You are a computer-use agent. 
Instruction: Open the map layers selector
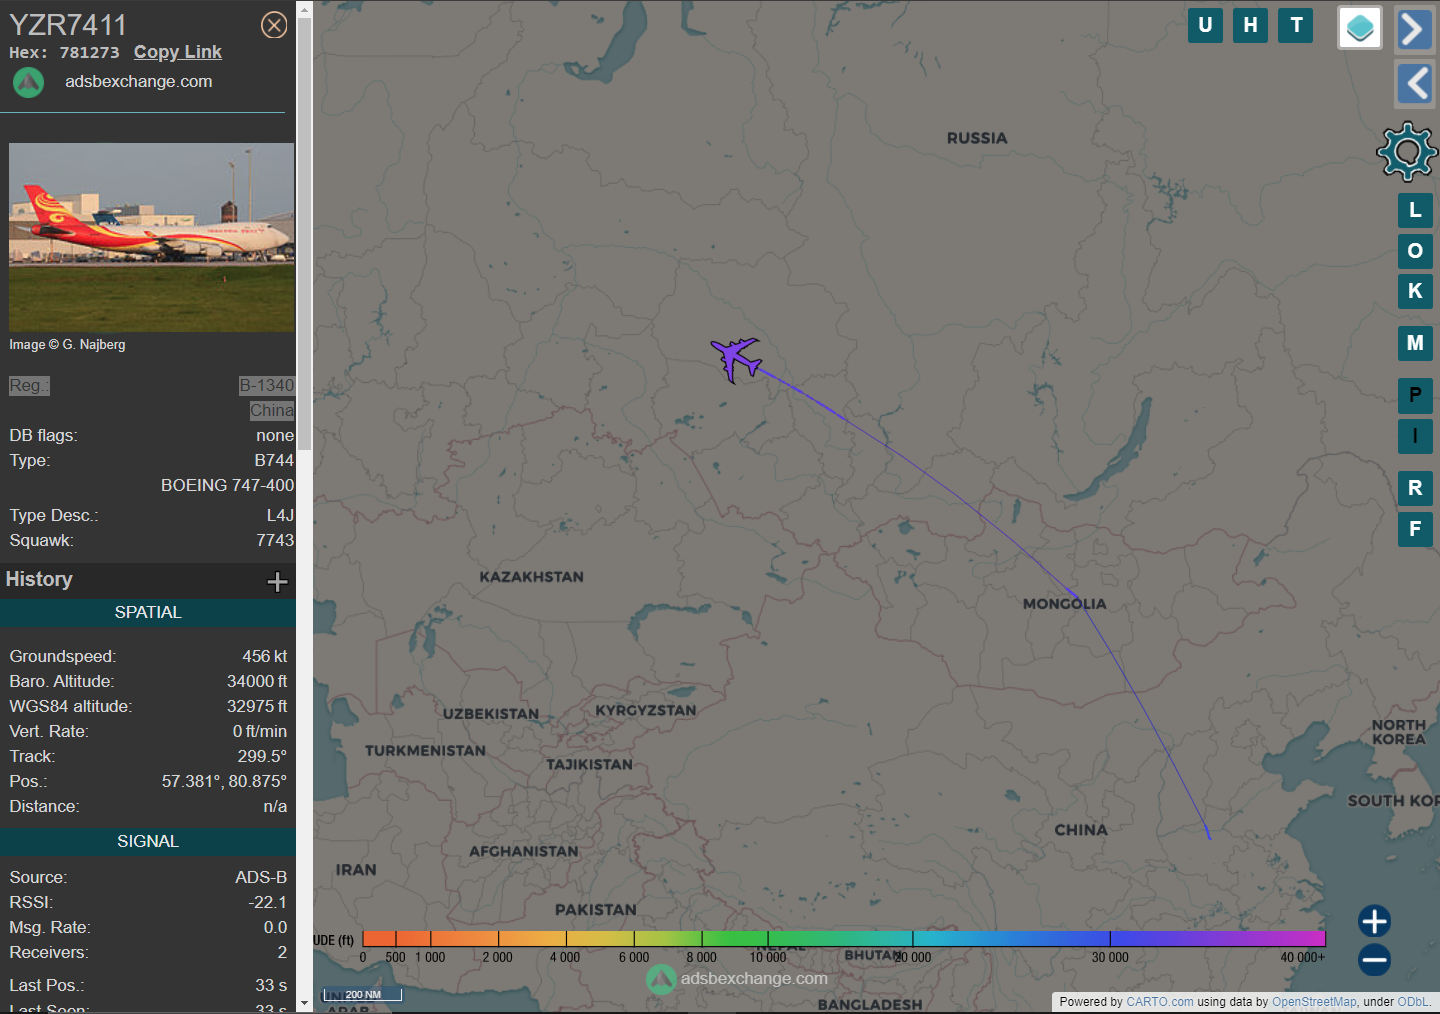[1360, 28]
